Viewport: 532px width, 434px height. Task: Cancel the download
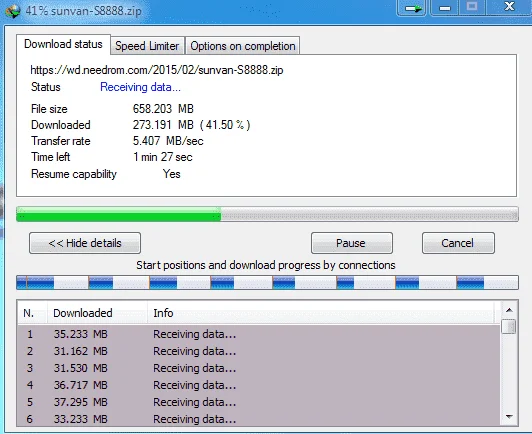click(458, 243)
